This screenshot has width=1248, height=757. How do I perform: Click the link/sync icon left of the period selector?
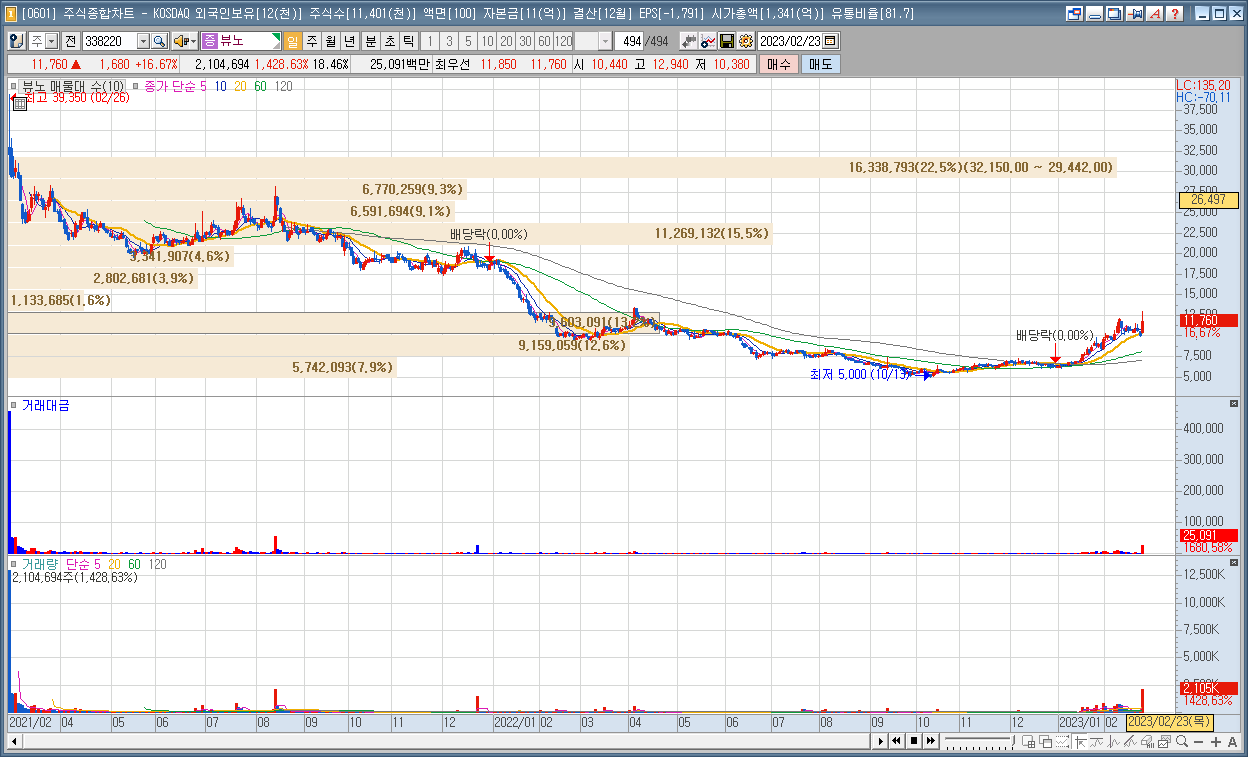[x=16, y=41]
